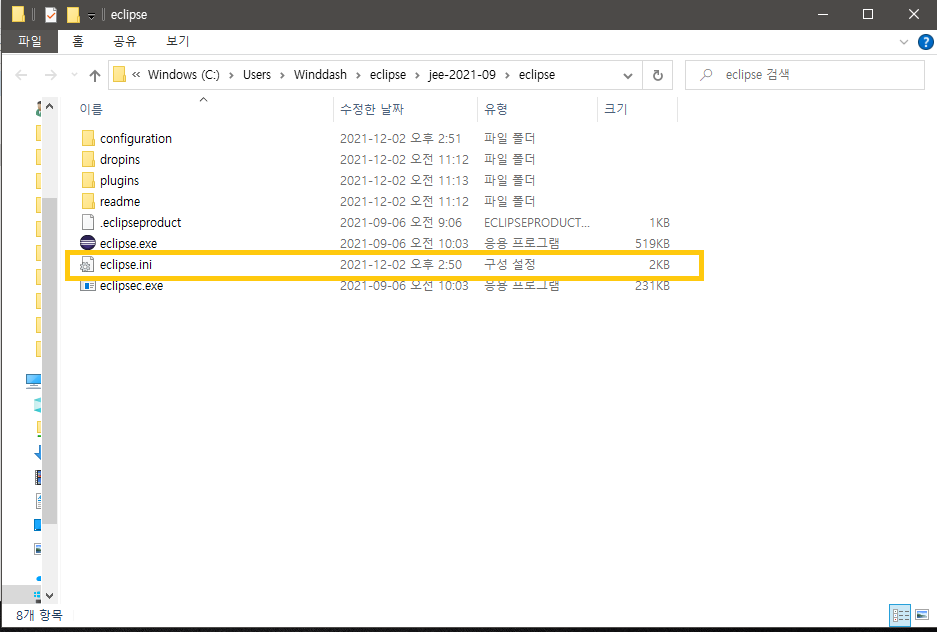The height and width of the screenshot is (632, 937).
Task: Go forward with the forward arrow
Action: pos(51,75)
